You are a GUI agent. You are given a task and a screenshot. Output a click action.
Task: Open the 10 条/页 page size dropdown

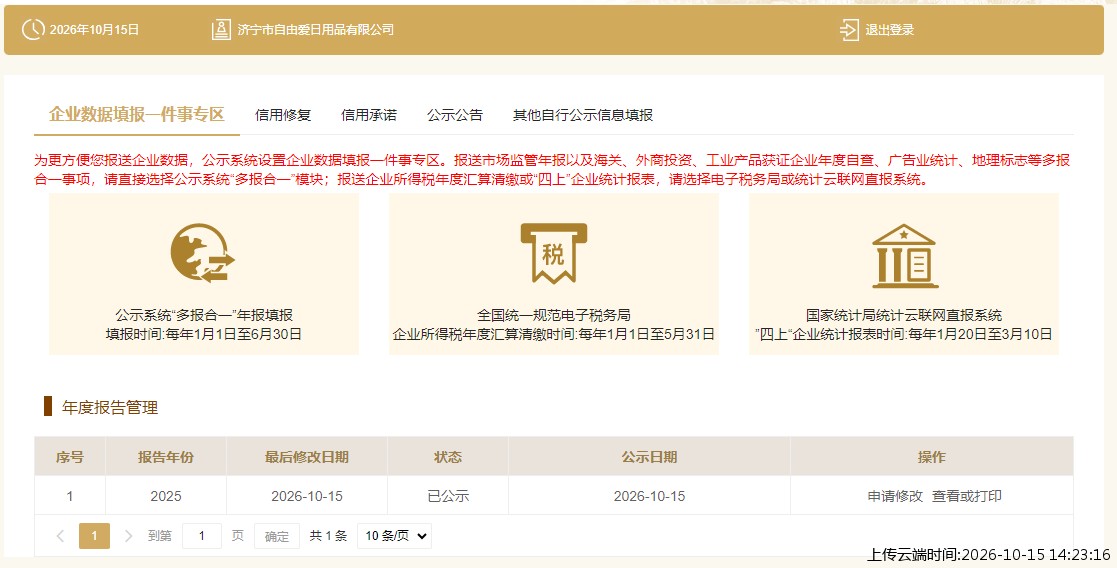click(x=394, y=536)
